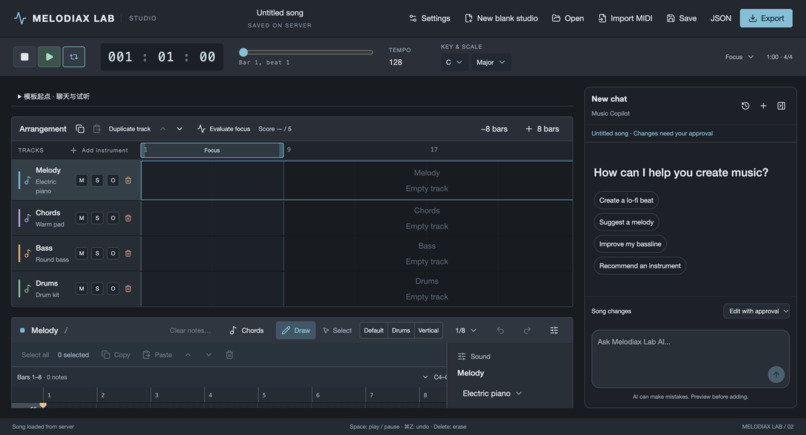Mute the Chords track
Screen dimensions: 806x435
81,218
